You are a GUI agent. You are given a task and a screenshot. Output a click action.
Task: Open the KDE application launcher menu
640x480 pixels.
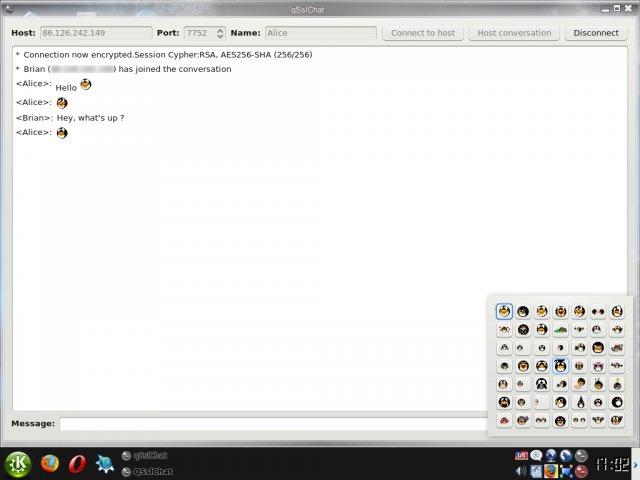point(18,463)
